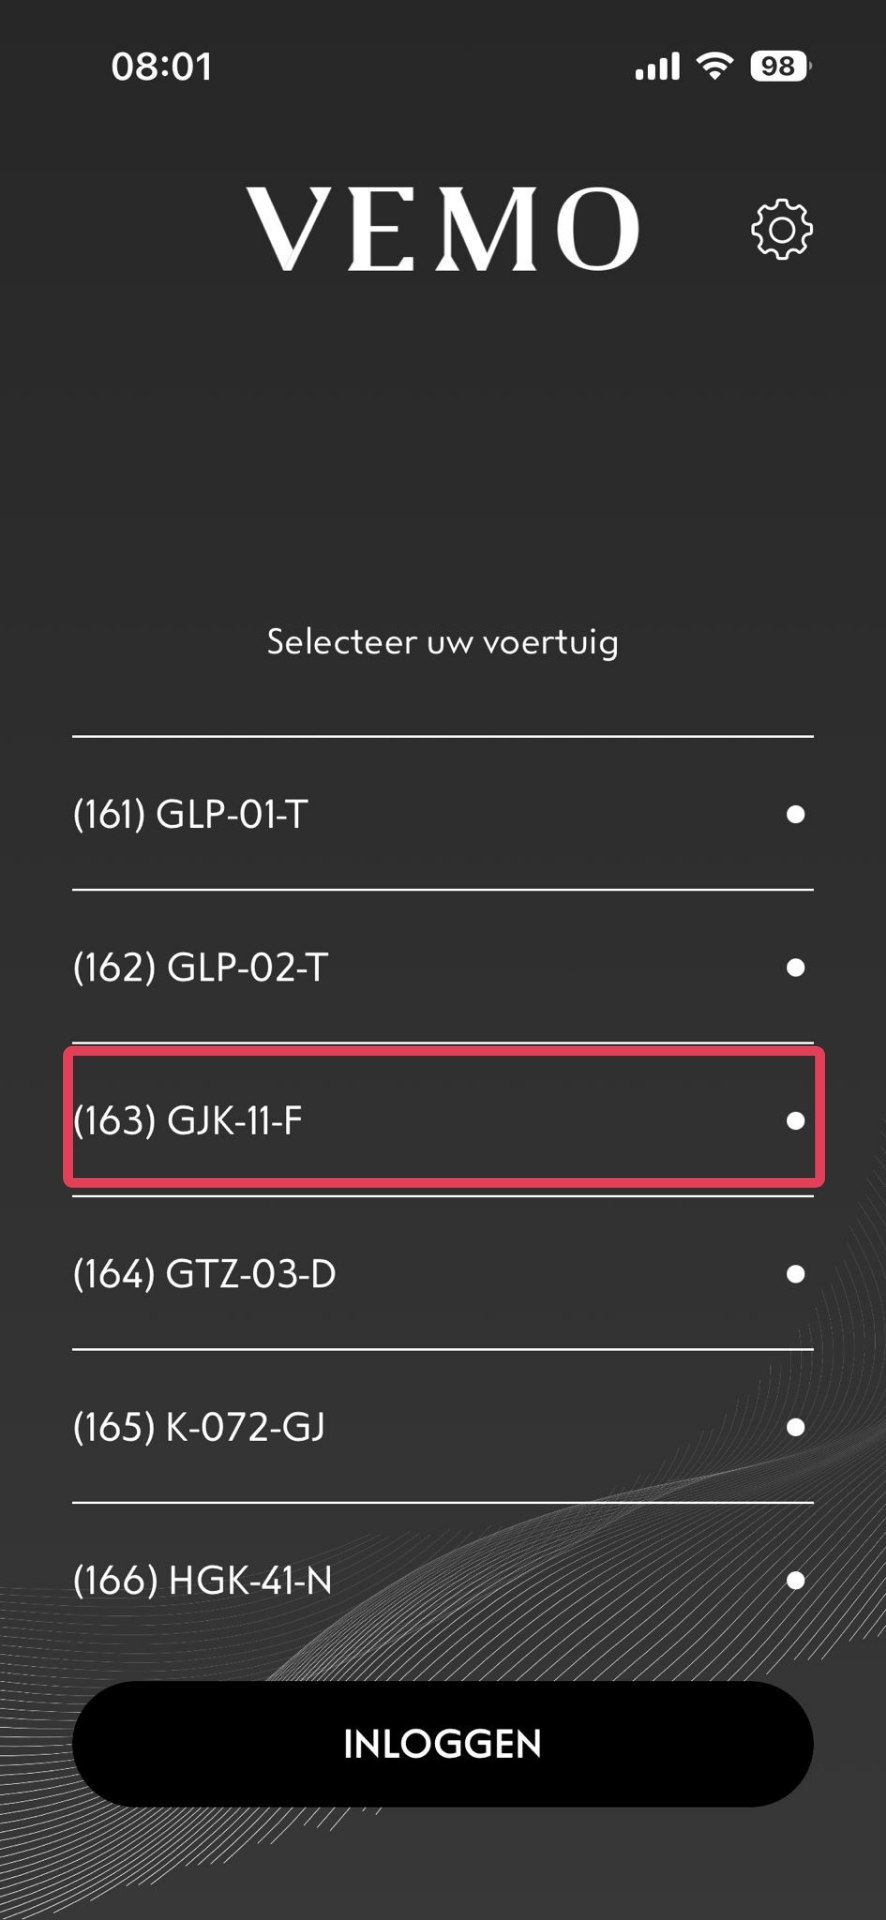The width and height of the screenshot is (886, 1920).
Task: Tap the Wi-Fi status icon
Action: 715,66
